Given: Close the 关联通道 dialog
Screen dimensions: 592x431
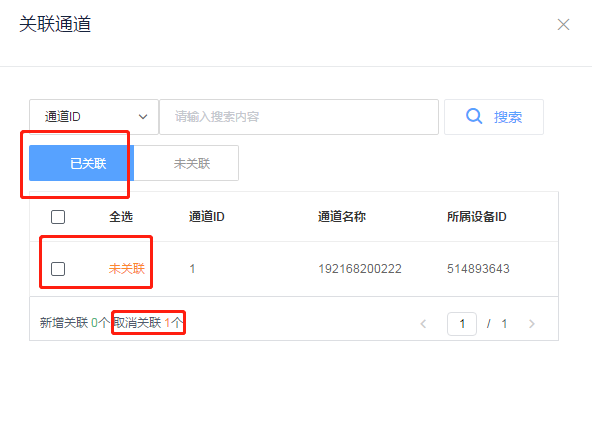Looking at the screenshot, I should pyautogui.click(x=563, y=25).
